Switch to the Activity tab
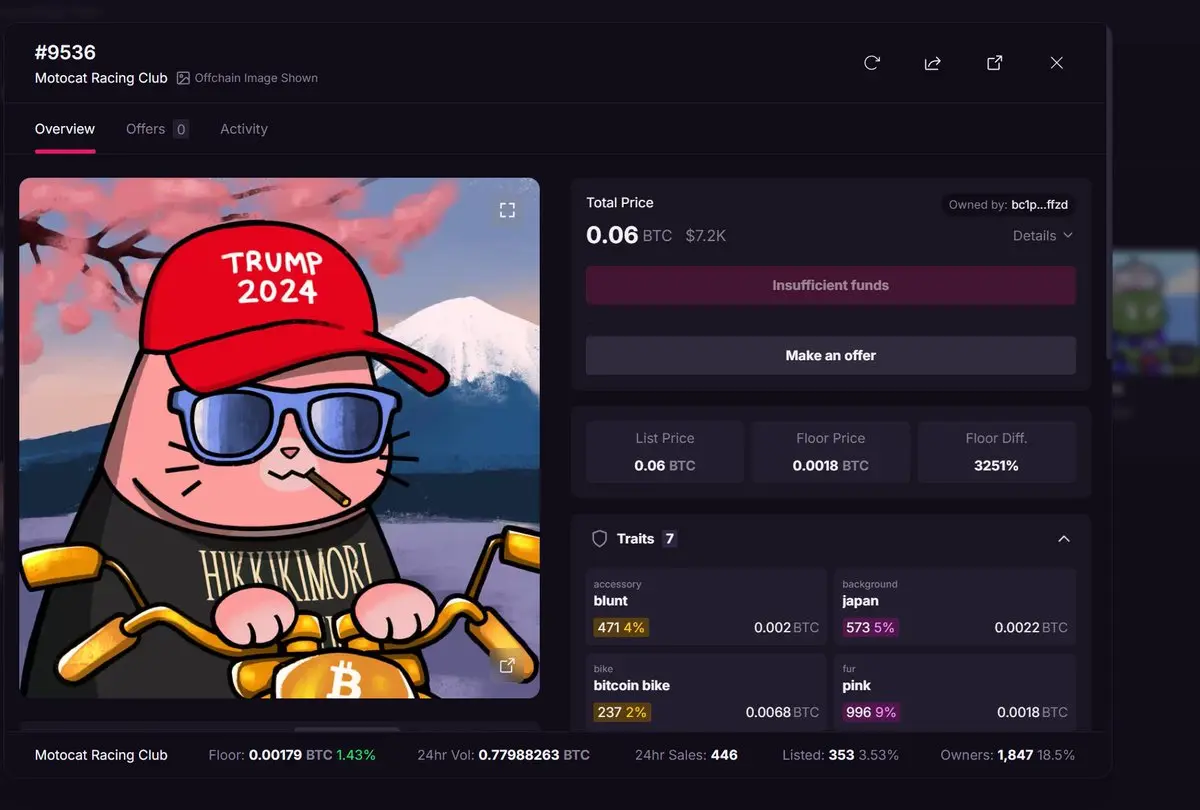1200x810 pixels. [244, 129]
